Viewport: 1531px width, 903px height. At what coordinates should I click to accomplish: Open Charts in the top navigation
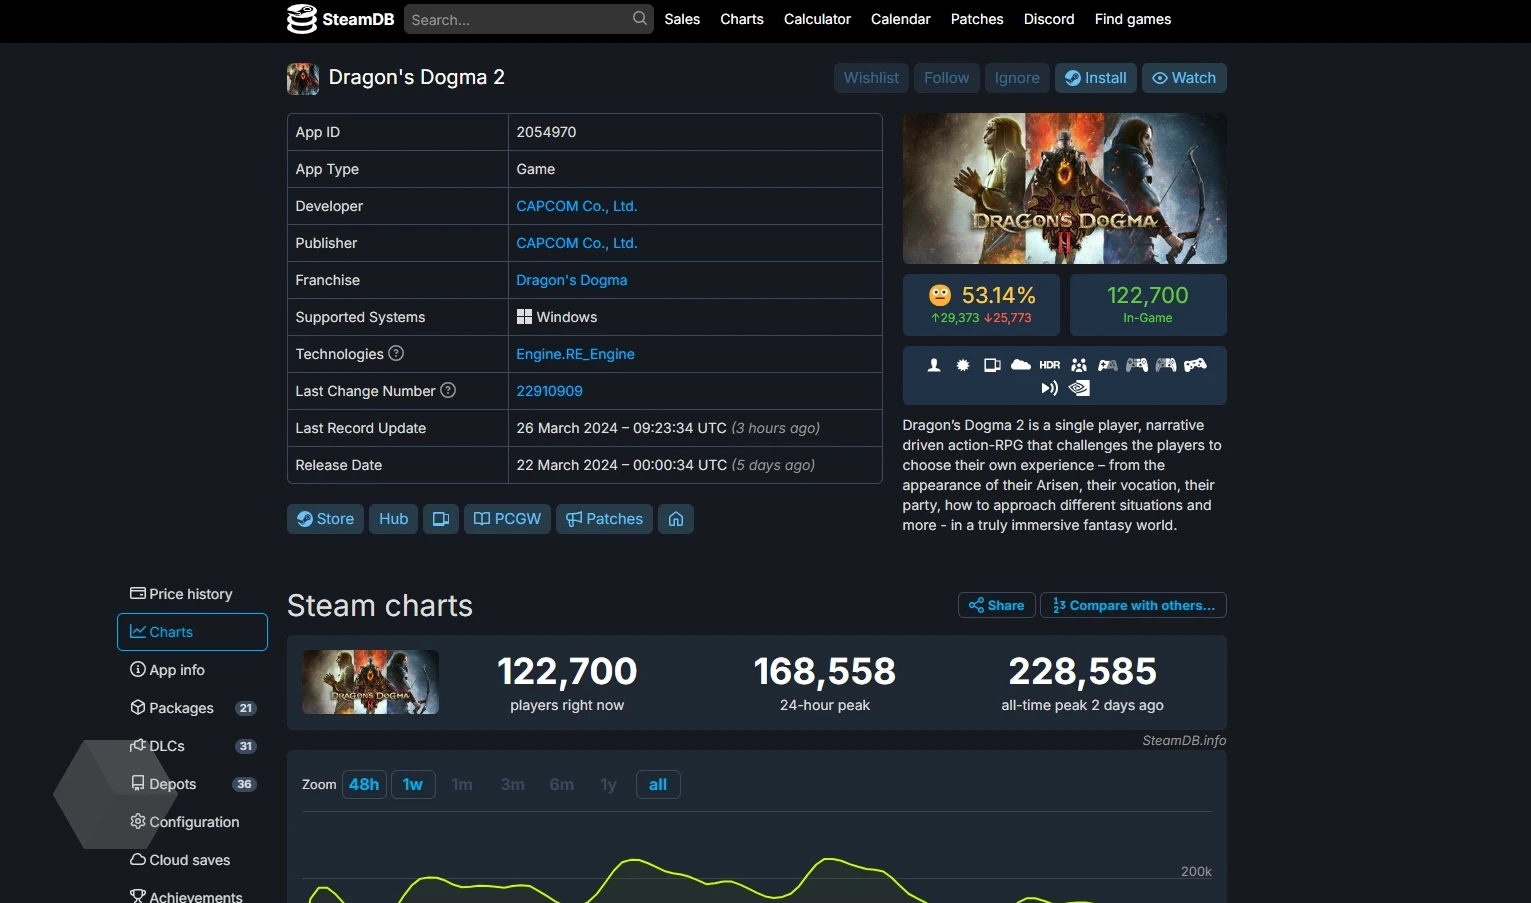[x=742, y=19]
